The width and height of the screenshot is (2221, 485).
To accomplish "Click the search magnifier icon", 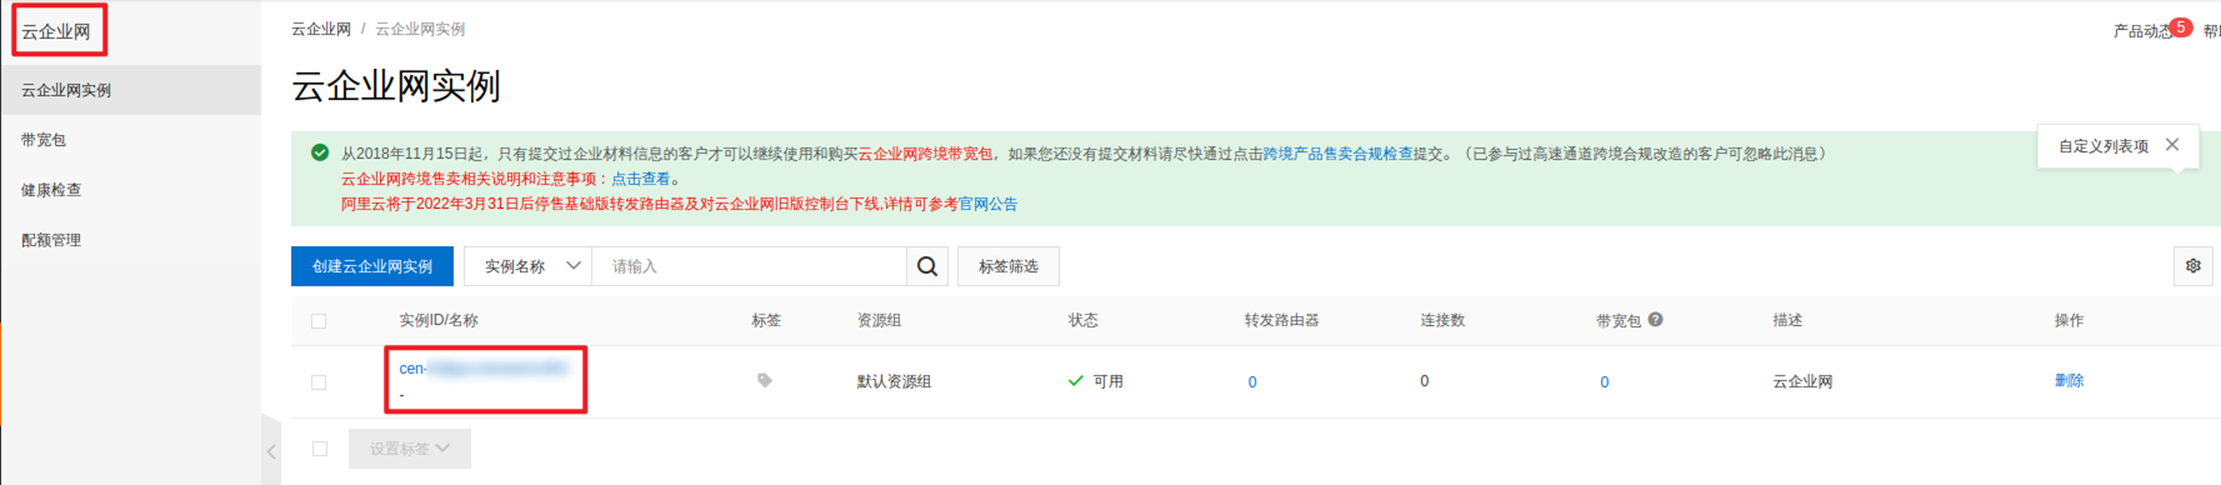I will (927, 266).
